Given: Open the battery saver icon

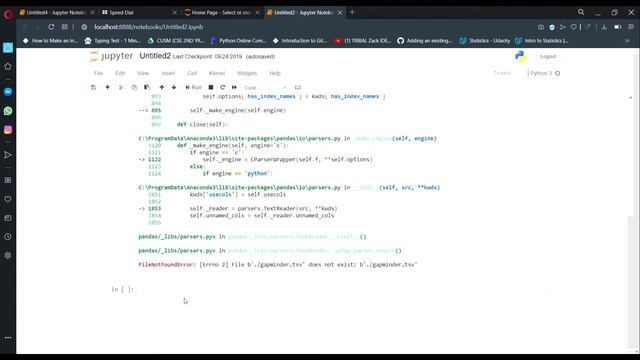Looking at the screenshot, I should click(618, 27).
